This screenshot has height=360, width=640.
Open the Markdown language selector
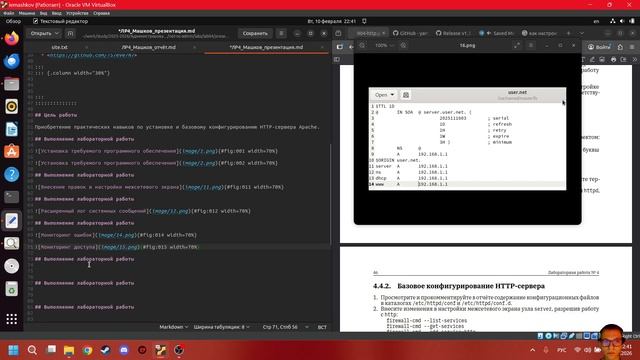click(x=173, y=327)
